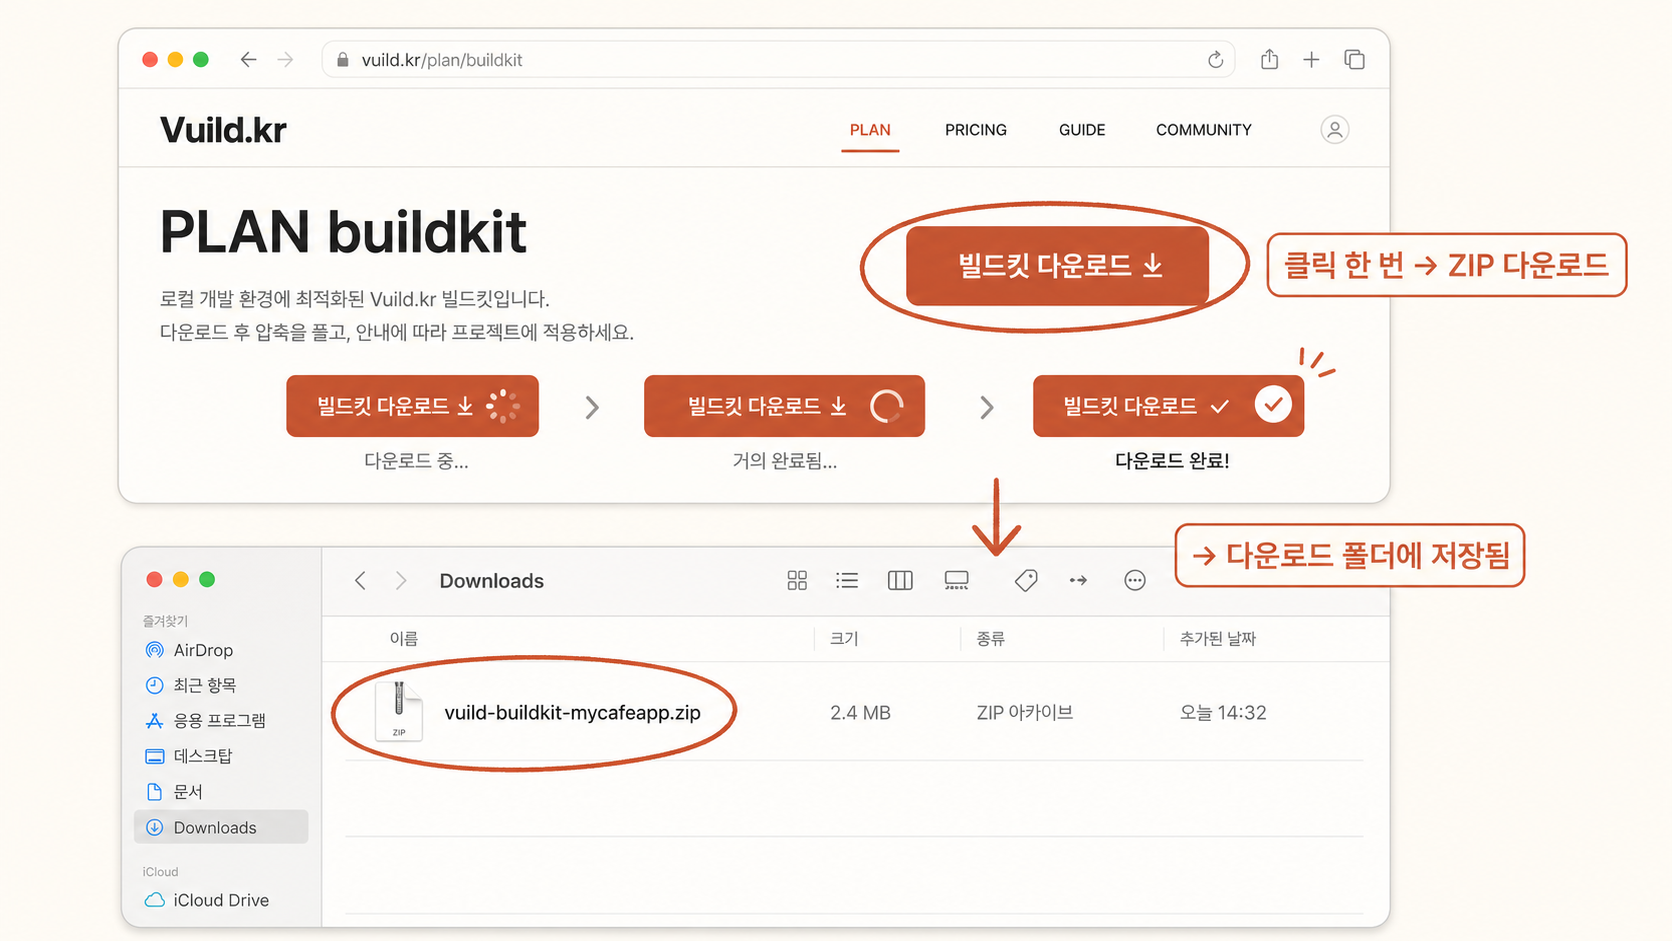Viewport: 1672px width, 941px height.
Task: Add a new tab with the plus icon
Action: (x=1311, y=60)
